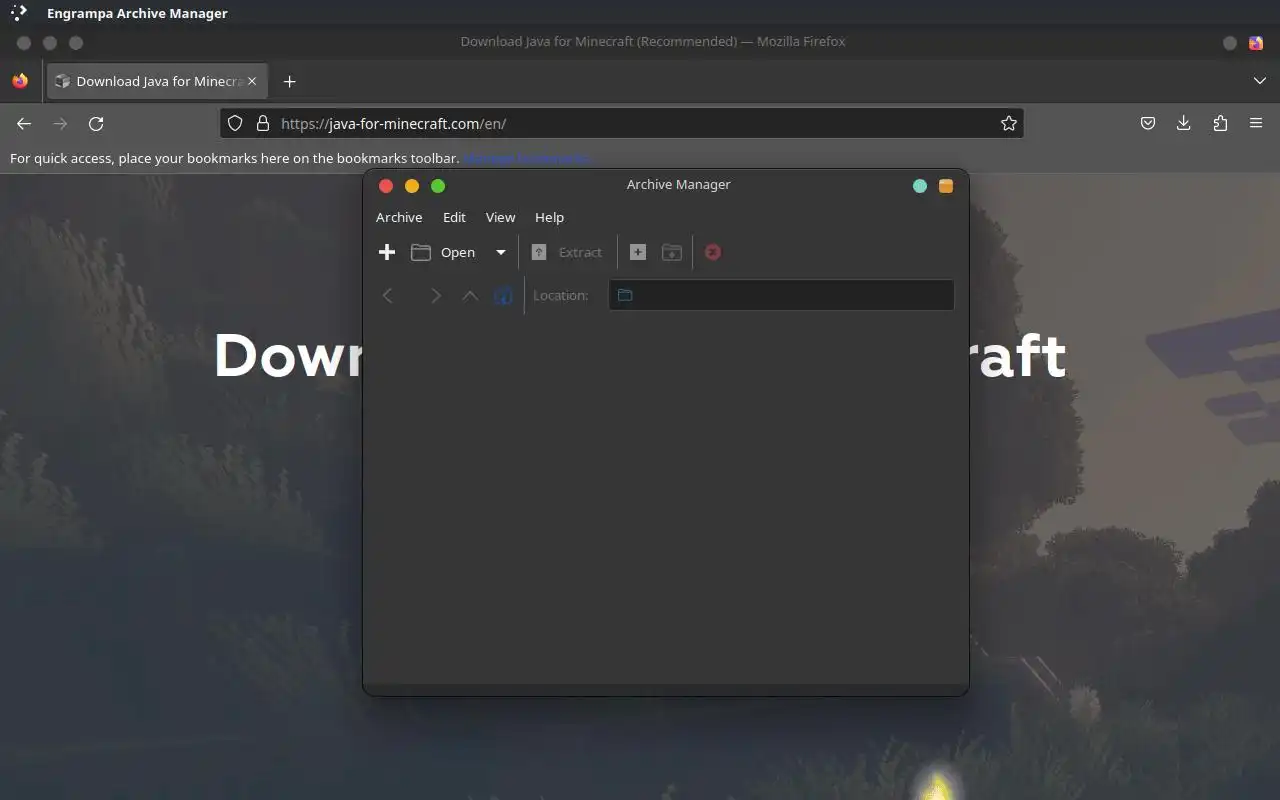Click Add files to archive icon
This screenshot has width=1280, height=800.
click(638, 252)
